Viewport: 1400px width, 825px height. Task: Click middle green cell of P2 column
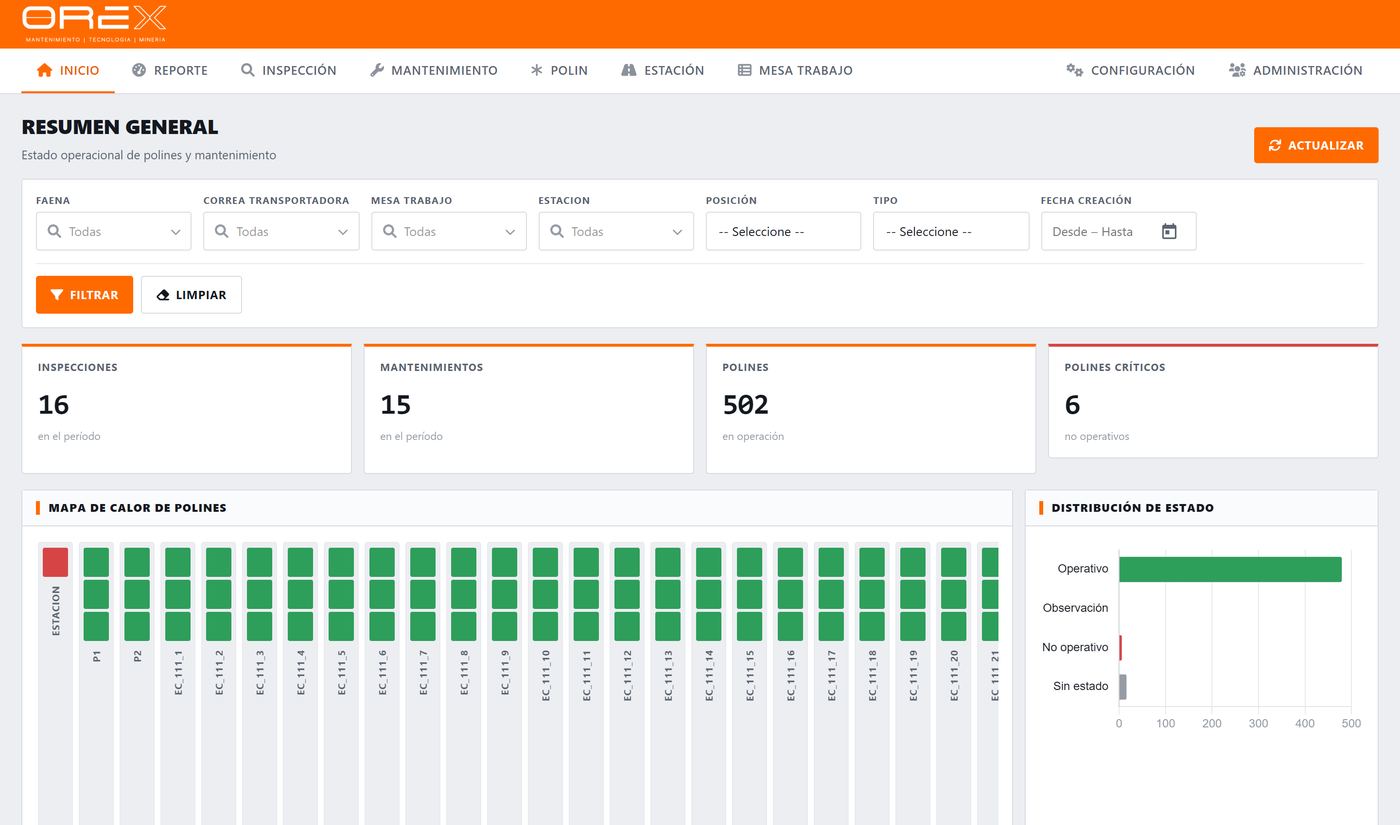pos(137,594)
